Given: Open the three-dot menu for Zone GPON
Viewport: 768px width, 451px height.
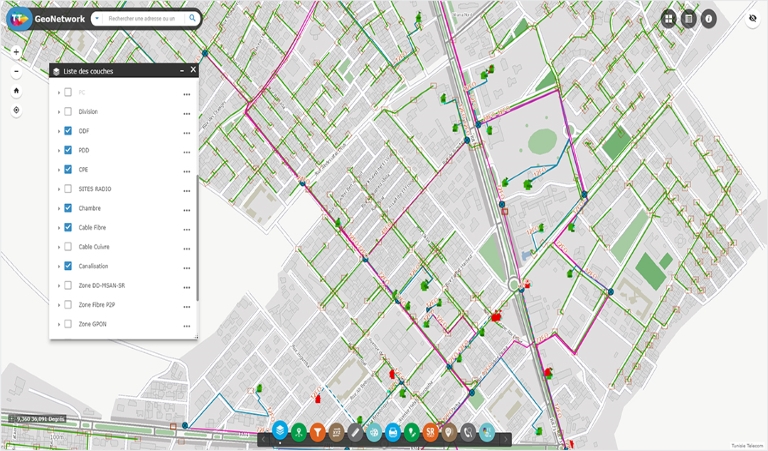Looking at the screenshot, I should click(x=187, y=326).
